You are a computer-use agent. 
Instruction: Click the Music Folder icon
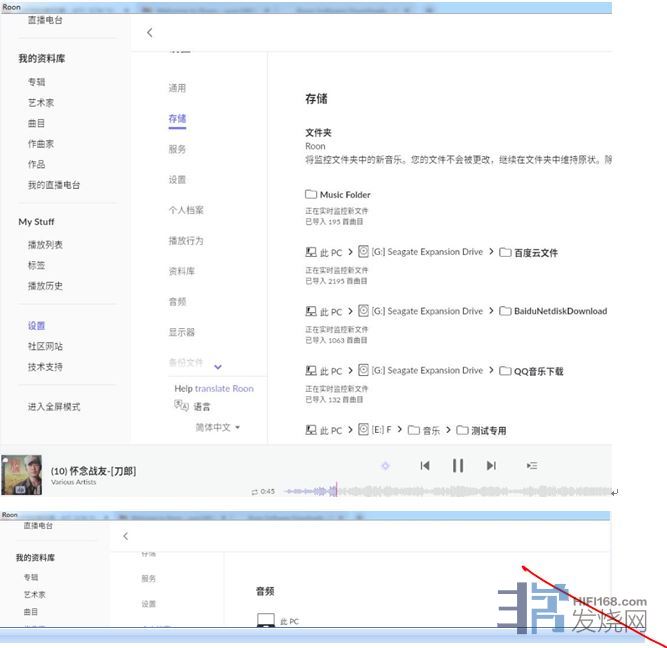[x=311, y=195]
